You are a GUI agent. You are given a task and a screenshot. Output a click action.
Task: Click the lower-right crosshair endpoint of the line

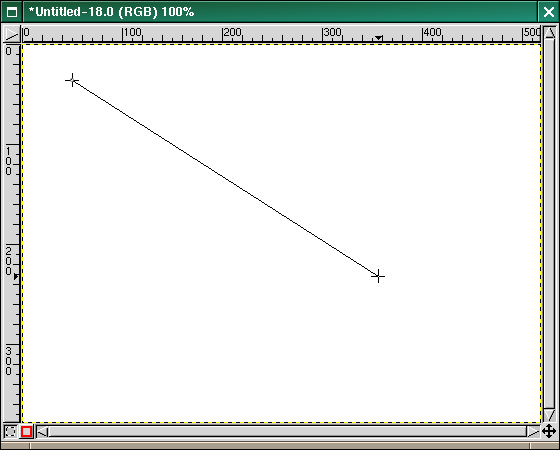click(x=378, y=276)
